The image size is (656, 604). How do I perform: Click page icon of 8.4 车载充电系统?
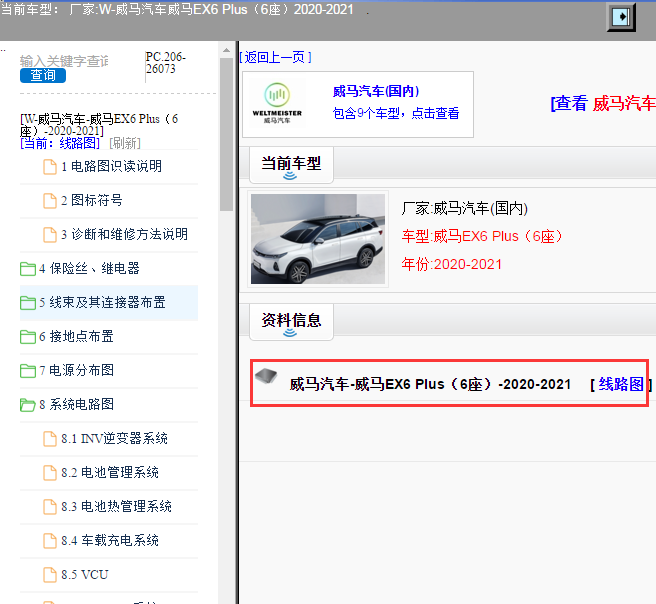pyautogui.click(x=50, y=541)
